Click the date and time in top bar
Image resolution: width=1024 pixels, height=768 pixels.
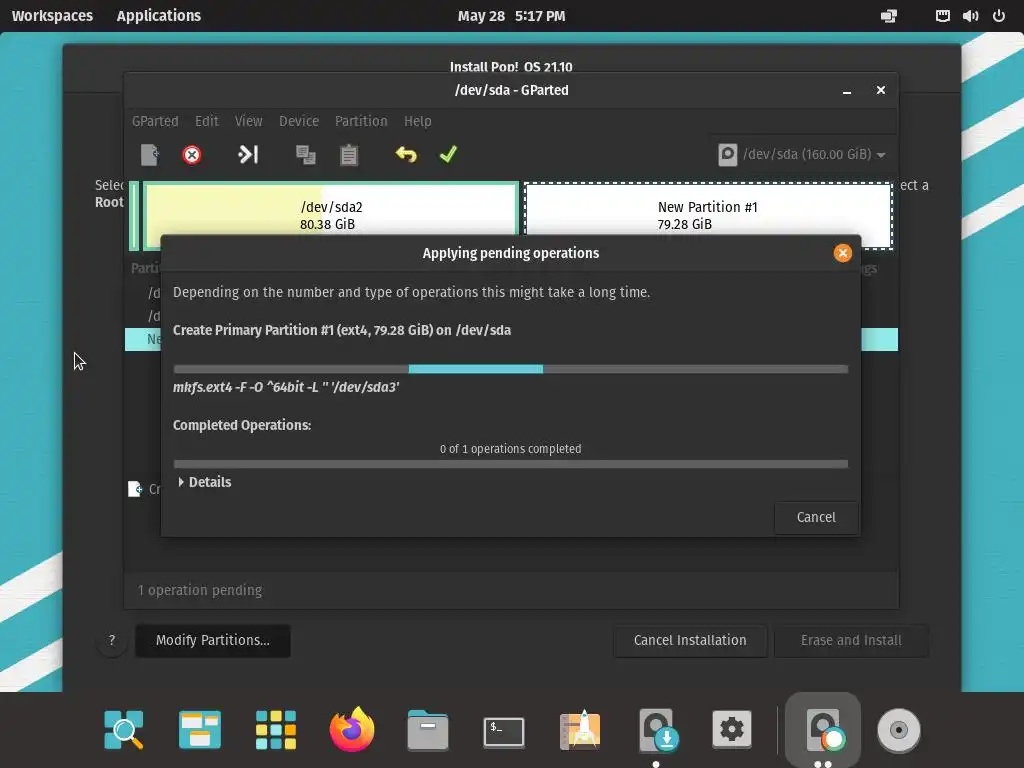(511, 16)
